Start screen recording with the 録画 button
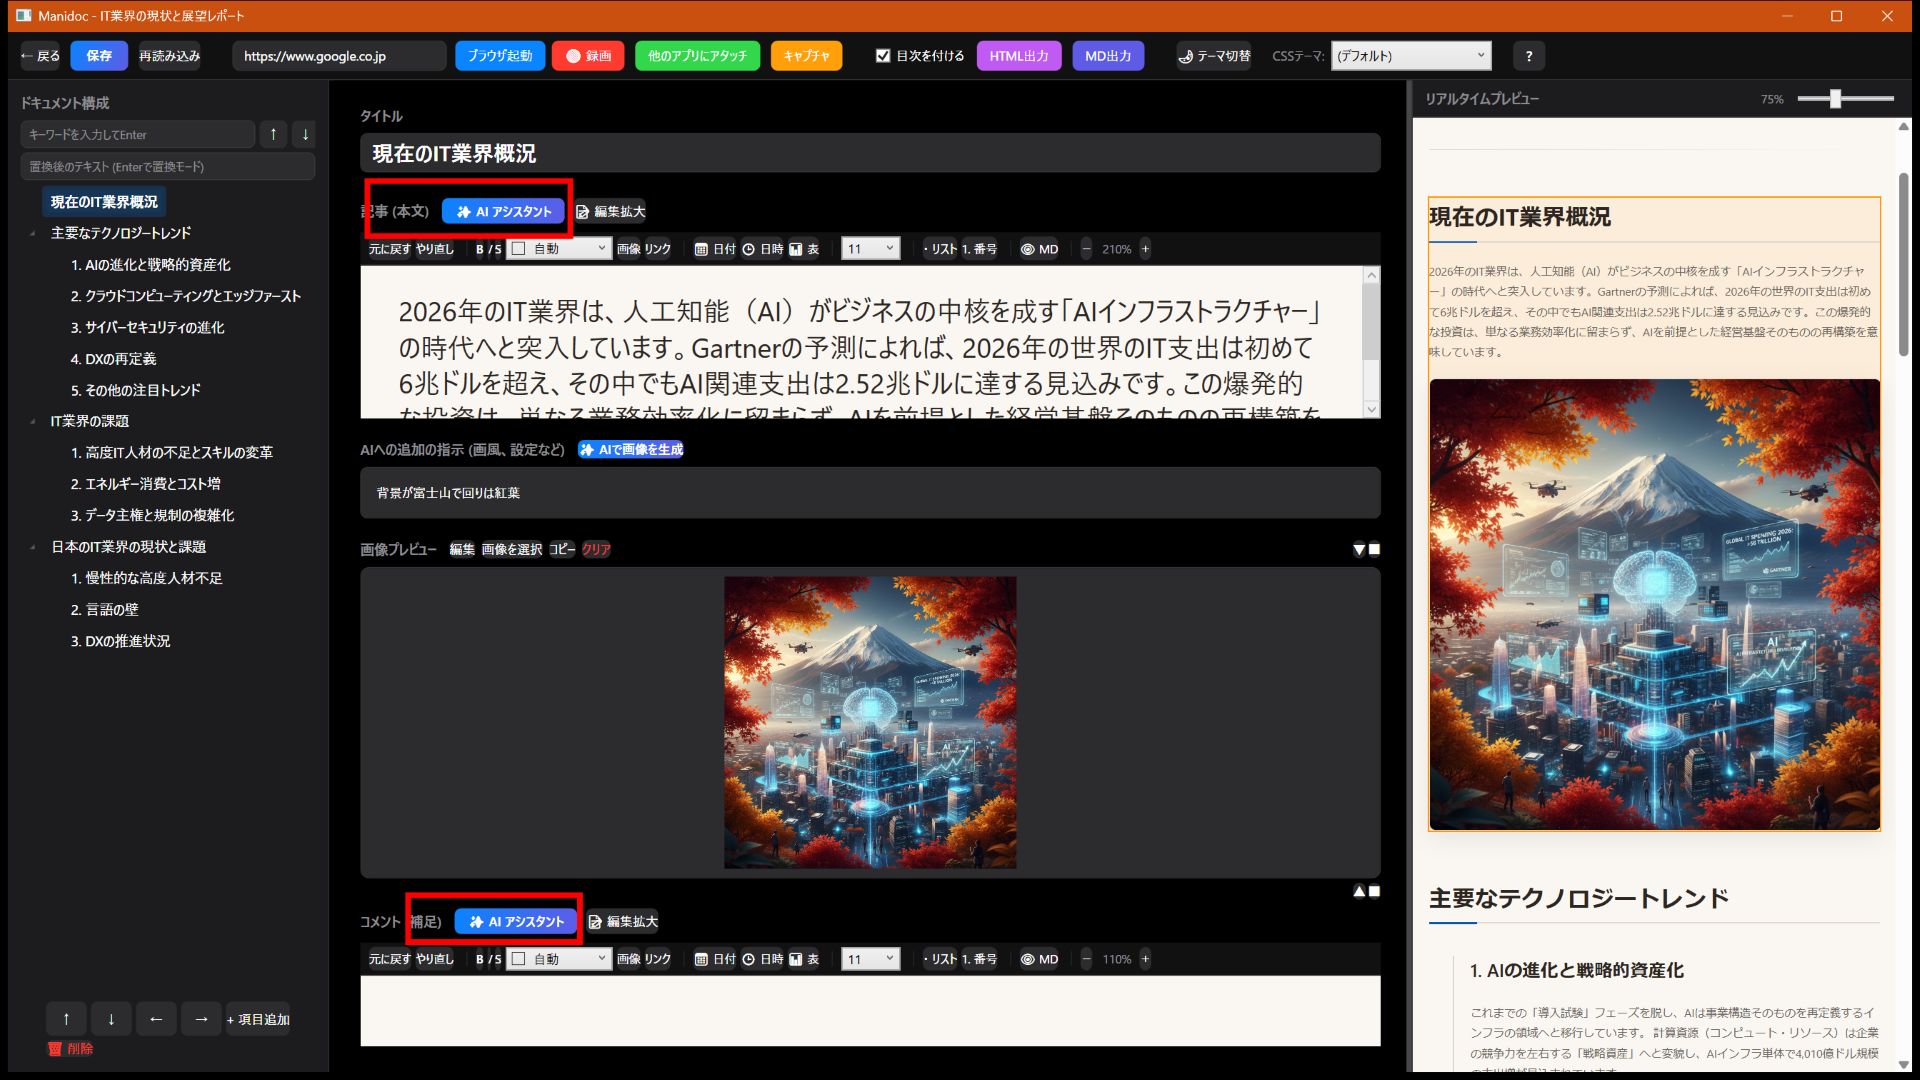1920x1080 pixels. (588, 56)
